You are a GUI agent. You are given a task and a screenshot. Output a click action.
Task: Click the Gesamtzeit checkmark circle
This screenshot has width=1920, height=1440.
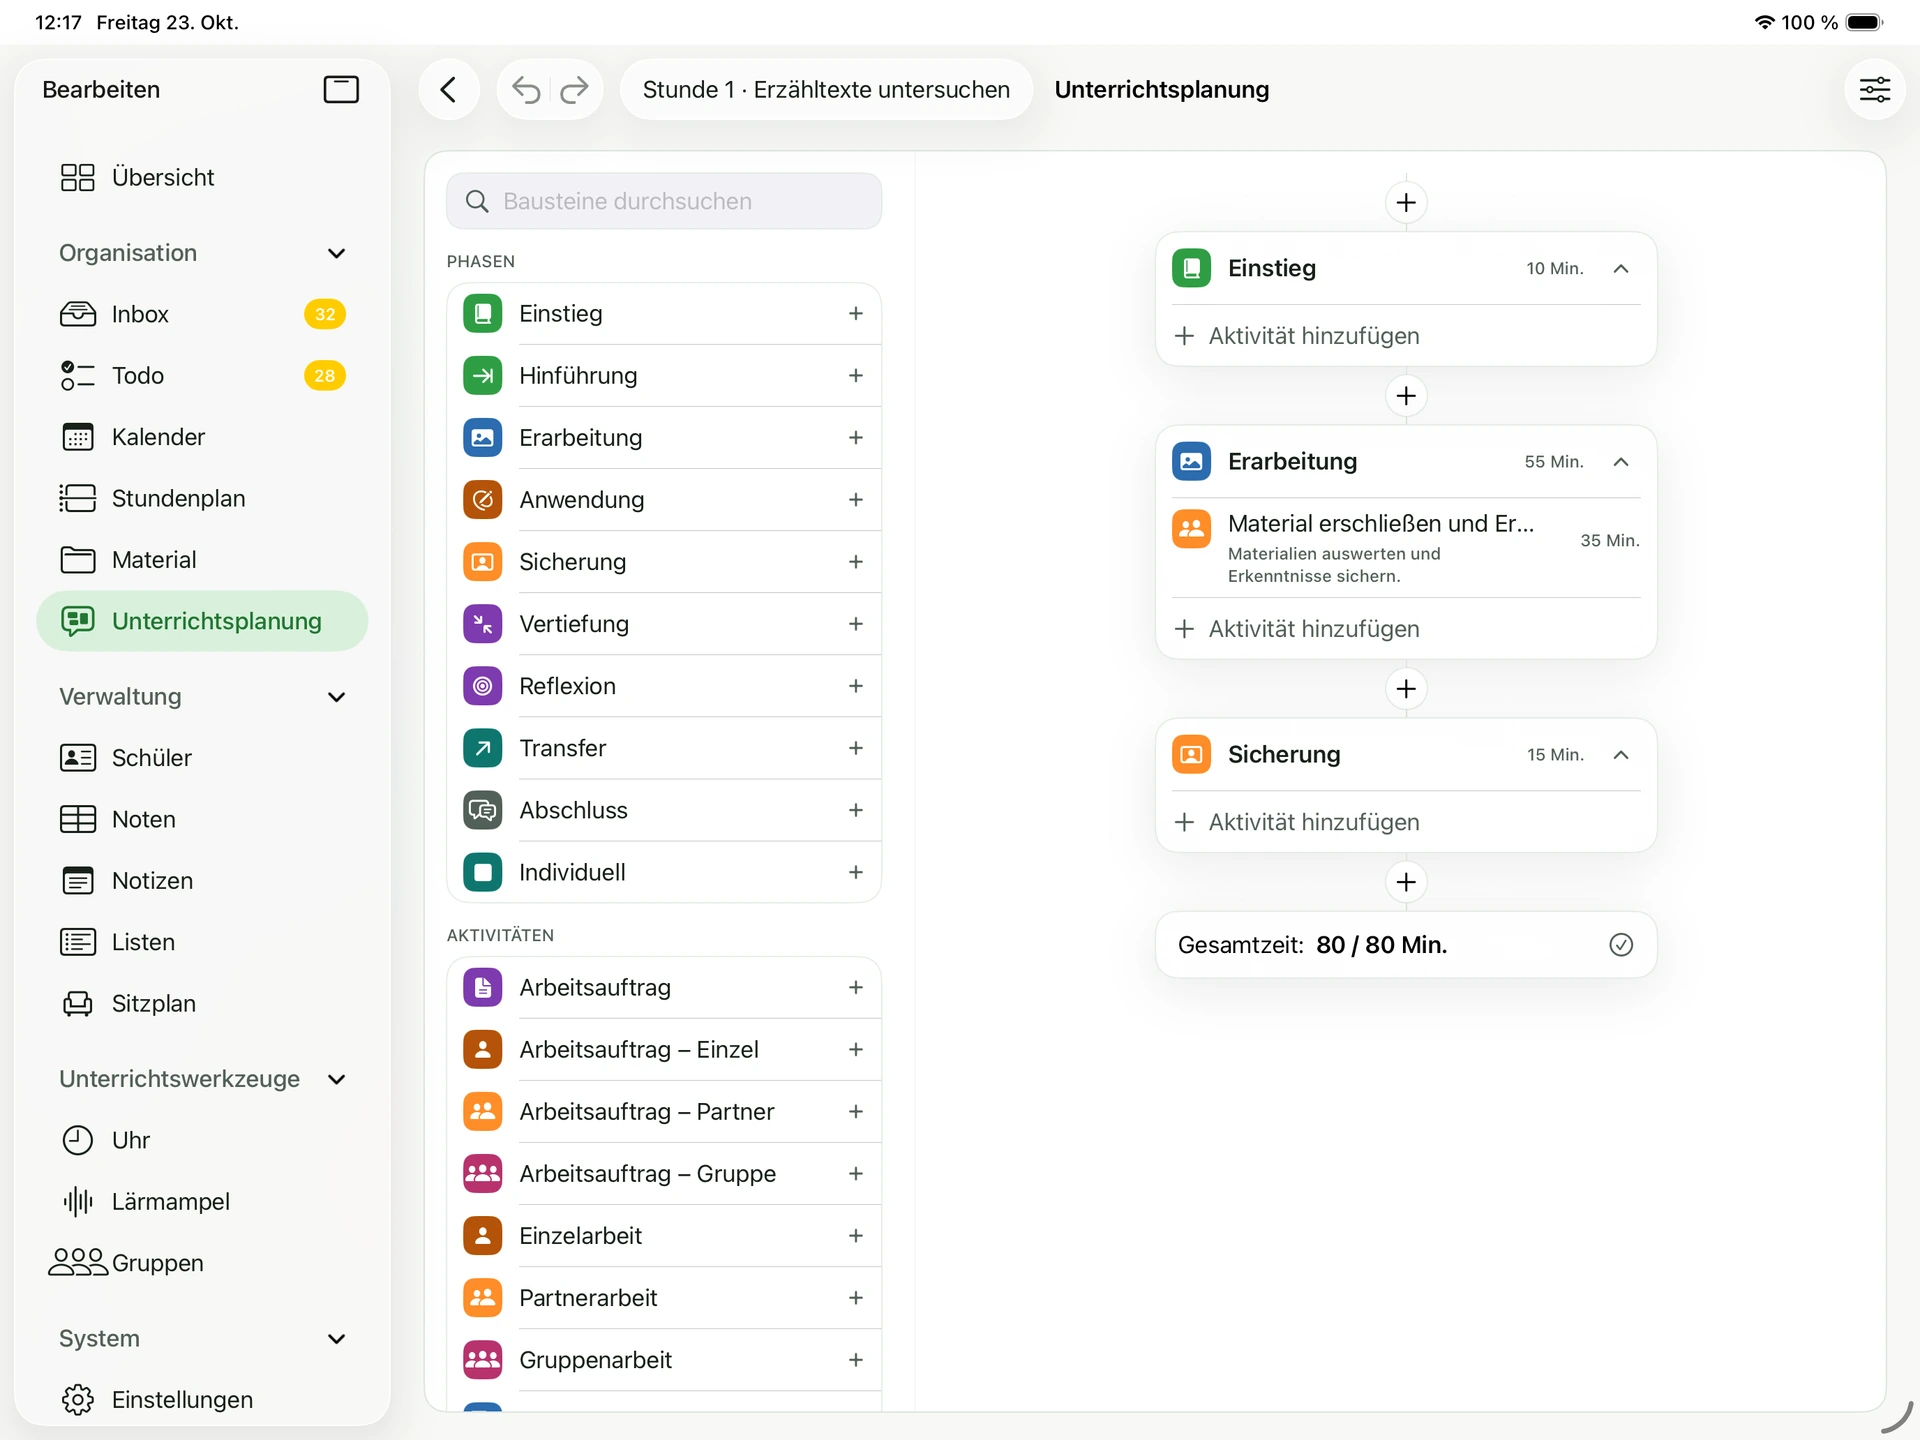click(x=1621, y=945)
